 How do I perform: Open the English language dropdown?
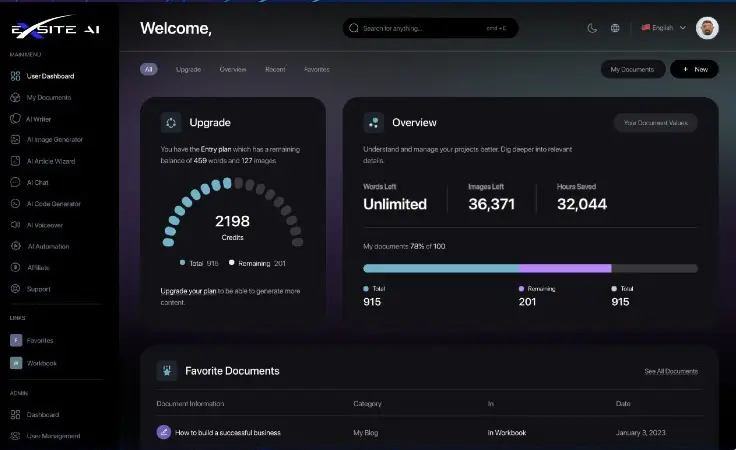(x=664, y=28)
